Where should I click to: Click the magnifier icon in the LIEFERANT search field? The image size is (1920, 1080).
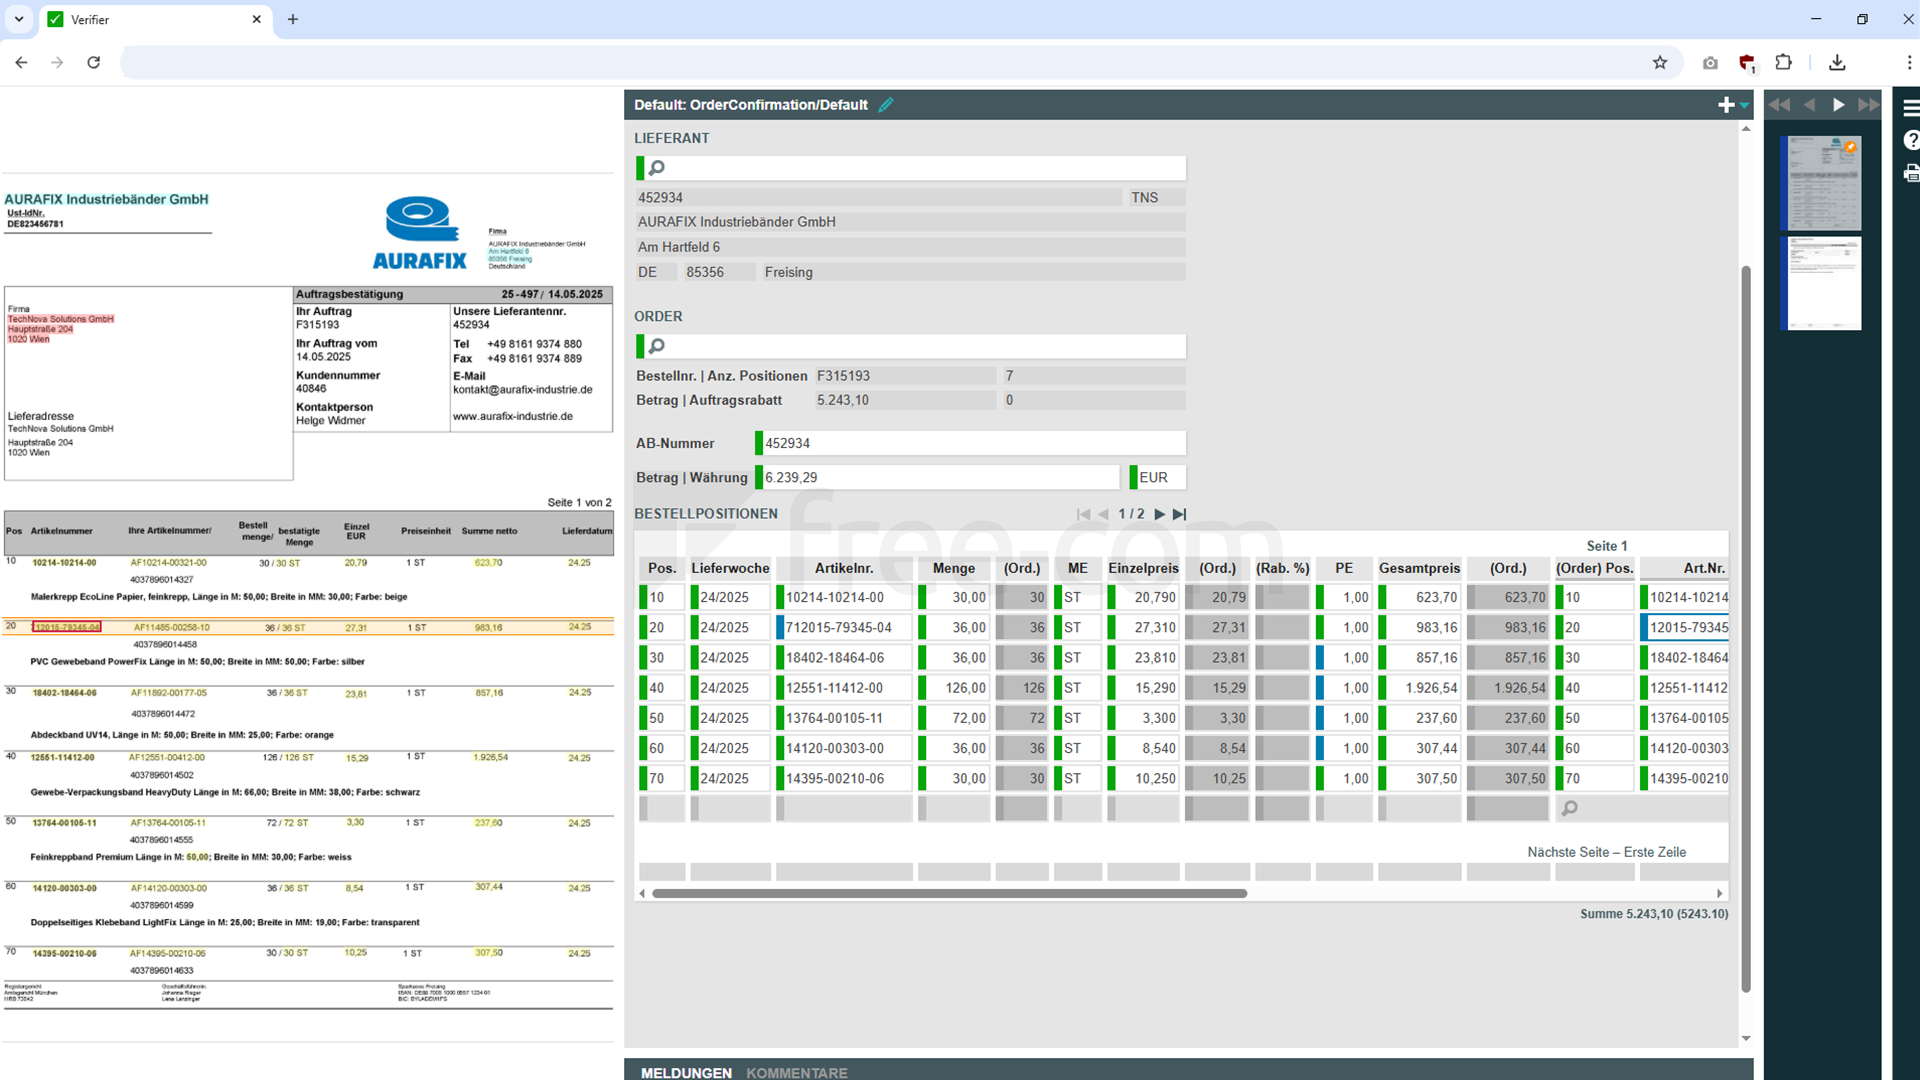coord(657,168)
